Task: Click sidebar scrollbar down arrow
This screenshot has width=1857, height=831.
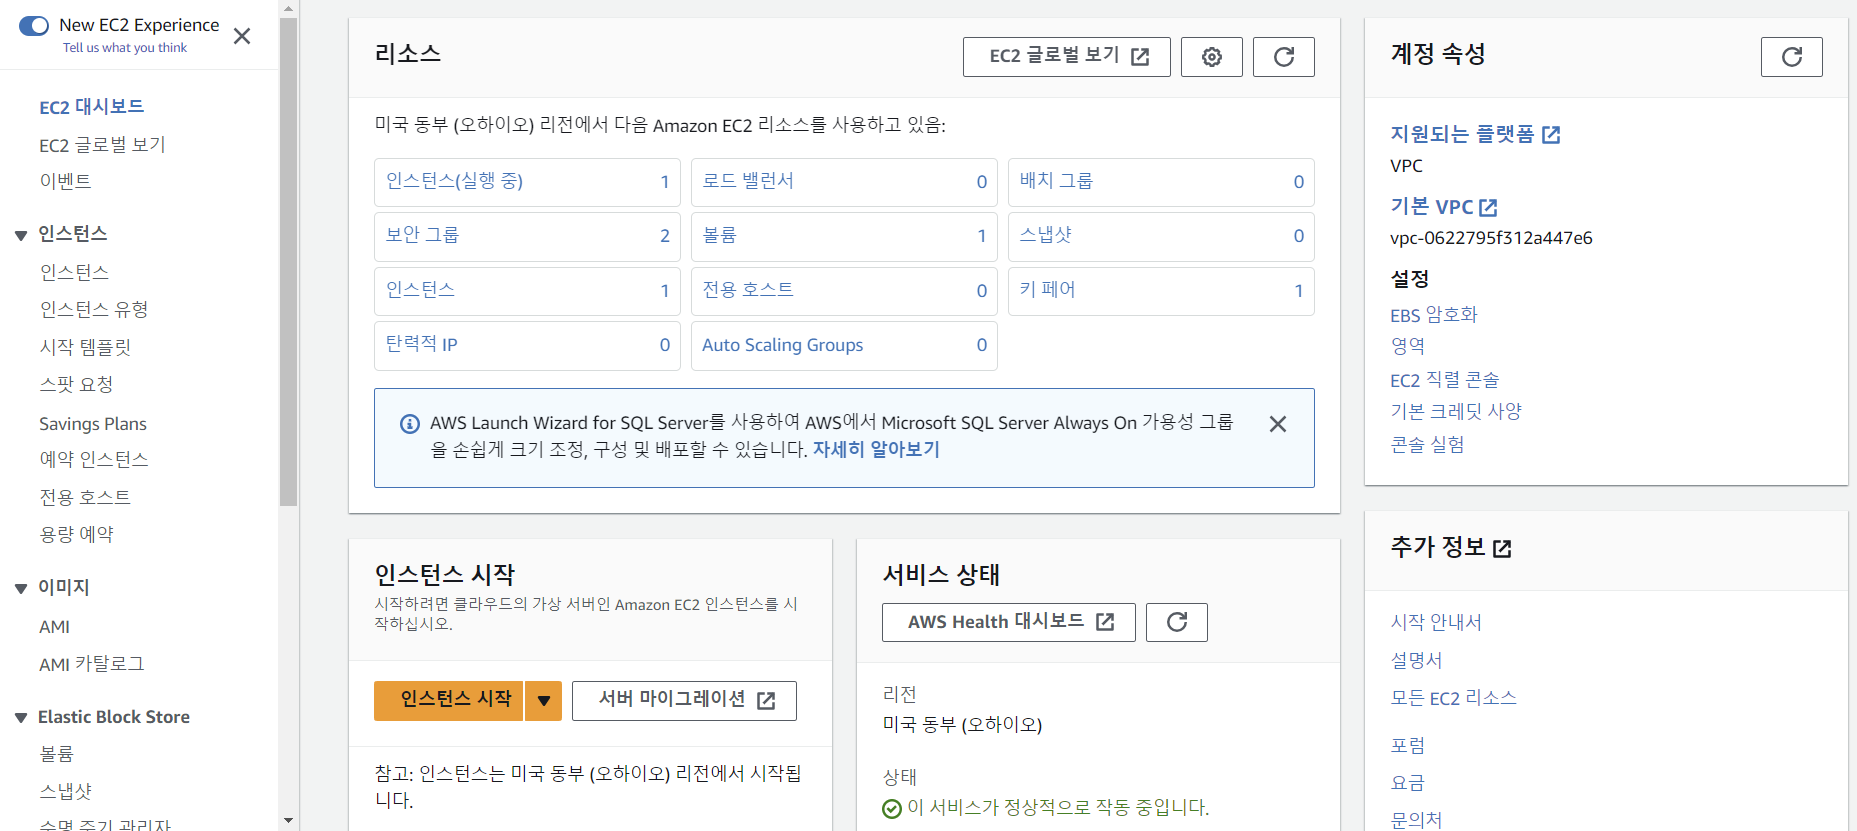Action: click(x=289, y=821)
